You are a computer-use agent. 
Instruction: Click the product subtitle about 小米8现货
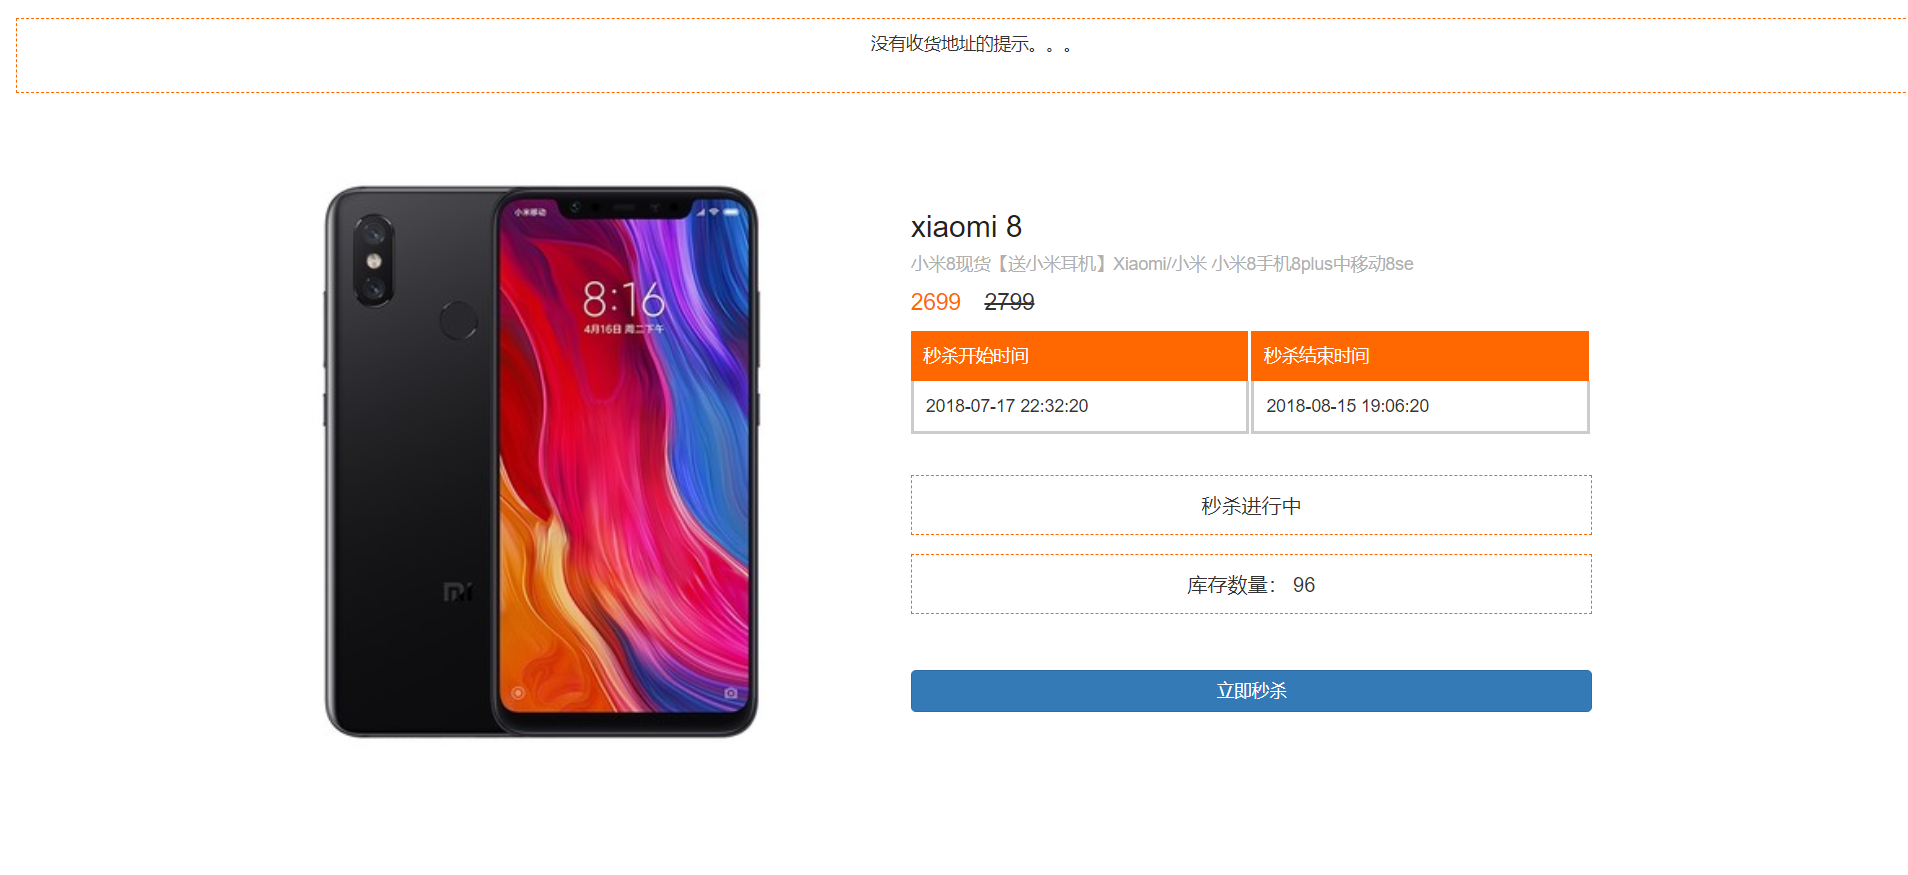point(1161,264)
